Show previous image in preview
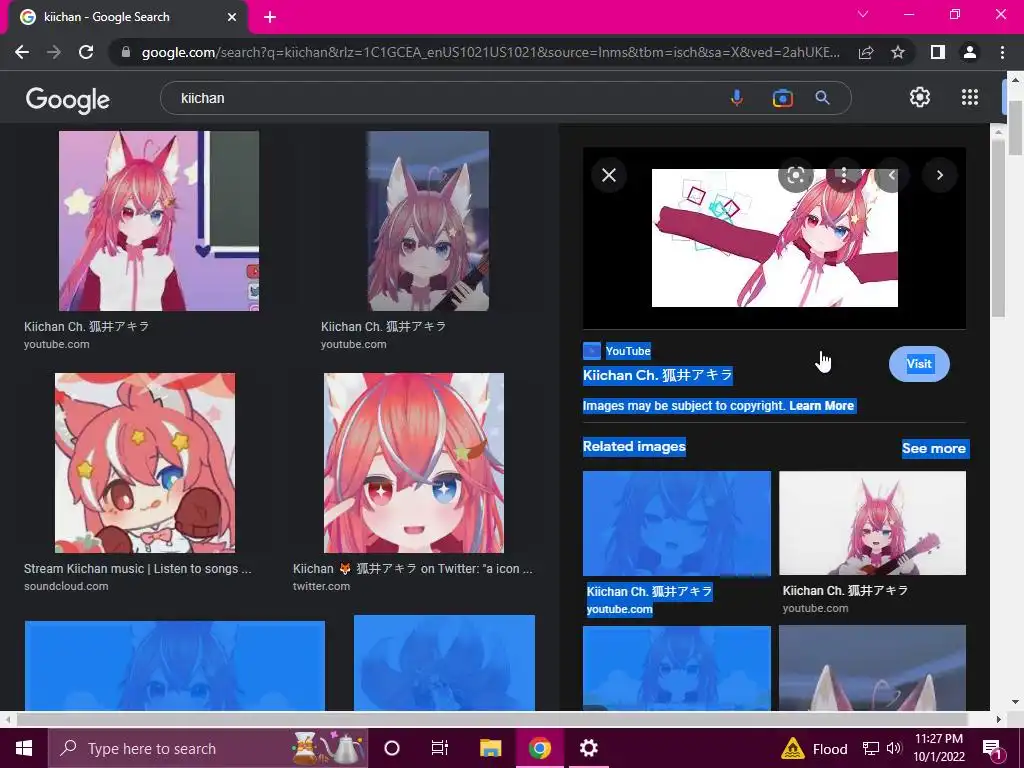1024x768 pixels. point(891,175)
